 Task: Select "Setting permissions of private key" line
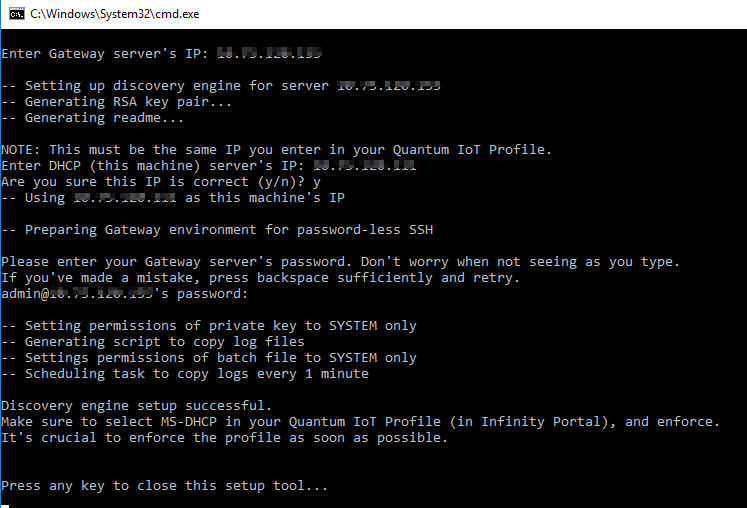click(209, 326)
